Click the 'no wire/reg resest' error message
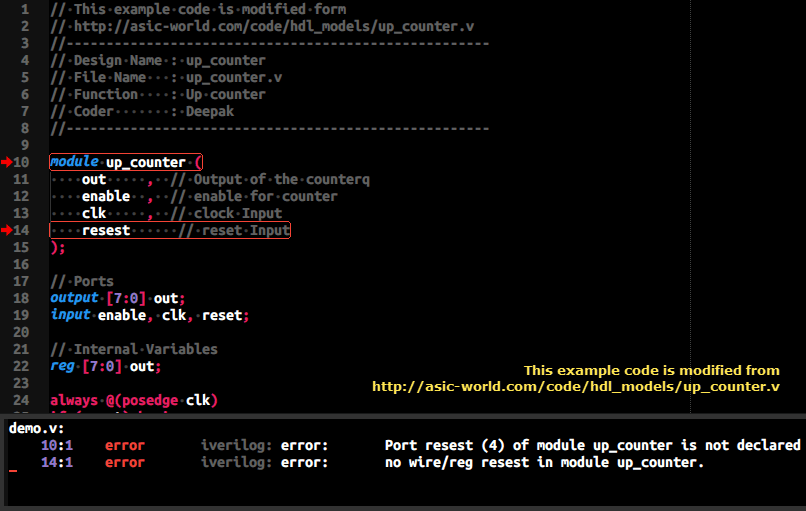The height and width of the screenshot is (511, 806). (x=544, y=462)
